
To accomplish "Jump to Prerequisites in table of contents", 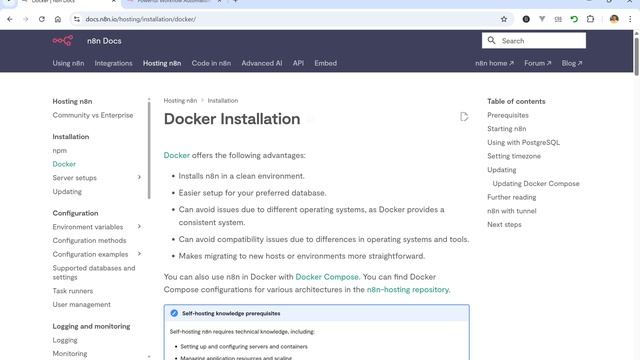I will pos(508,115).
